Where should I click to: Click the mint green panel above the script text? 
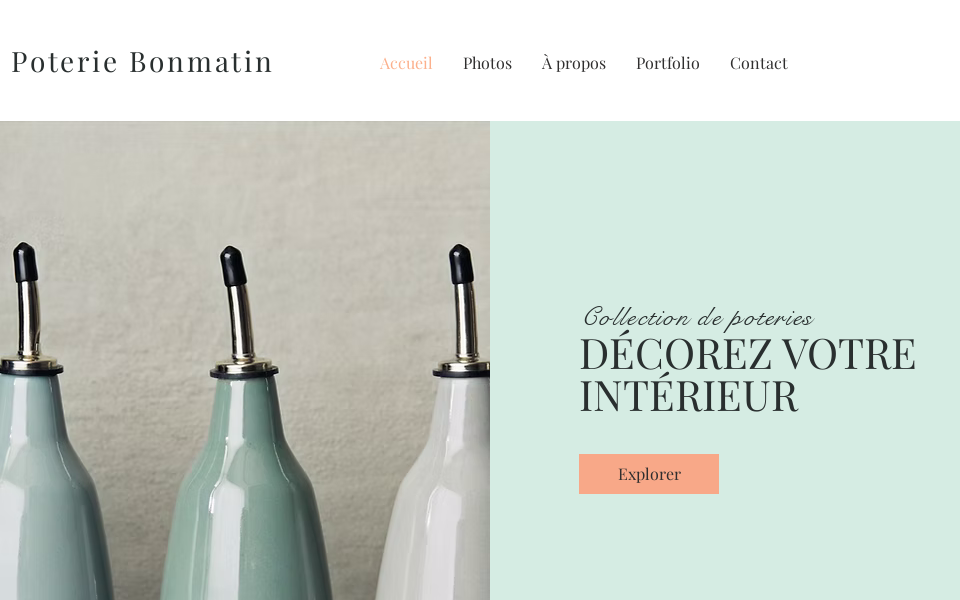point(725,208)
